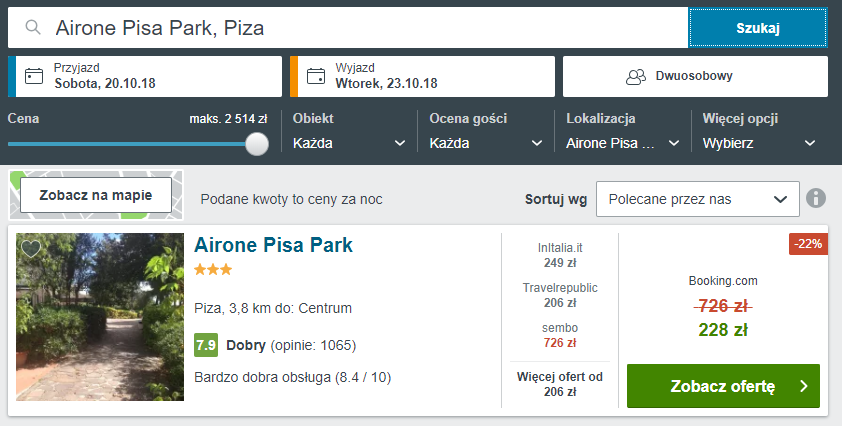Click Podane kwoty to ceny za noc
Screen dimensions: 842x426
point(292,199)
